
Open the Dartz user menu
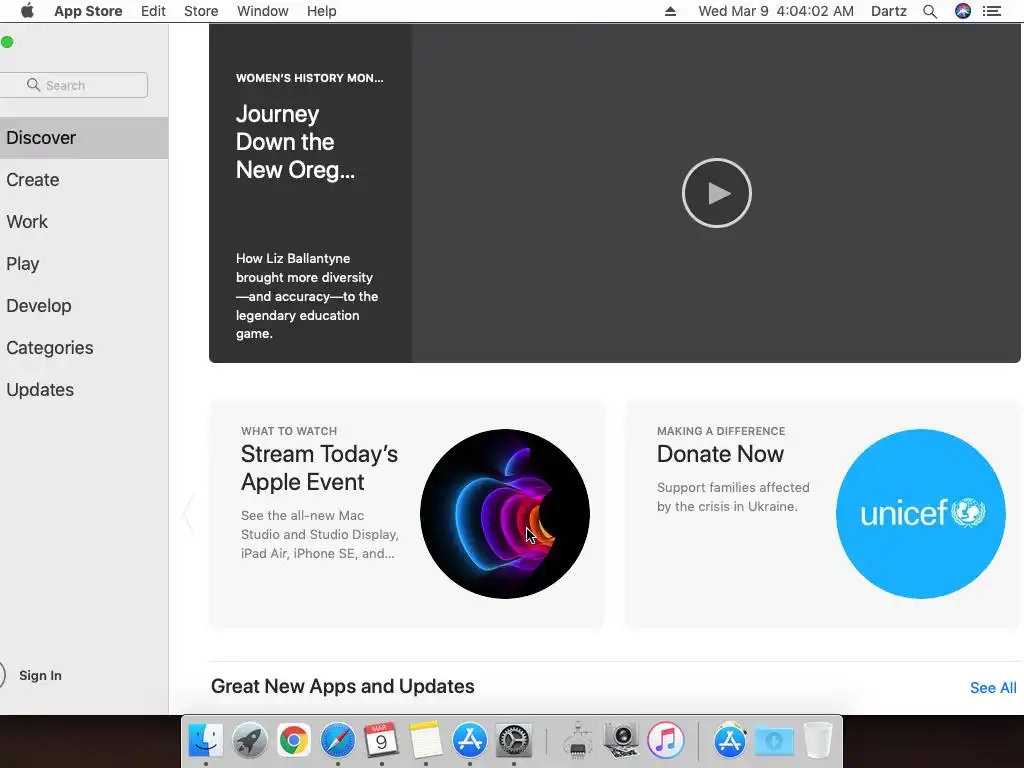coord(888,11)
